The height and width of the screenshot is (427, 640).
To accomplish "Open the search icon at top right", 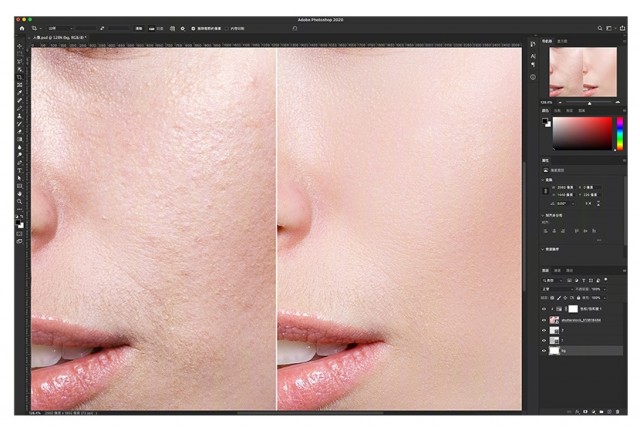I will [x=599, y=28].
